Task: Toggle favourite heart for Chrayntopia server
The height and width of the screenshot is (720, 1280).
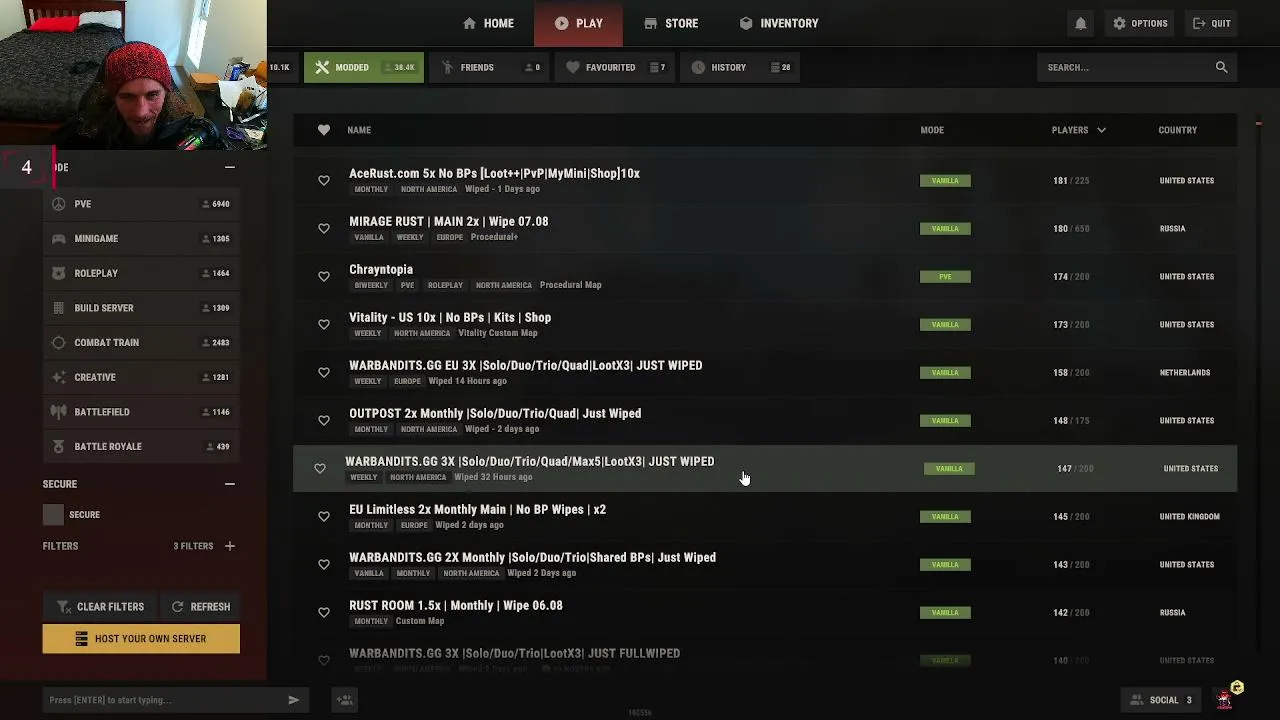Action: [x=324, y=277]
